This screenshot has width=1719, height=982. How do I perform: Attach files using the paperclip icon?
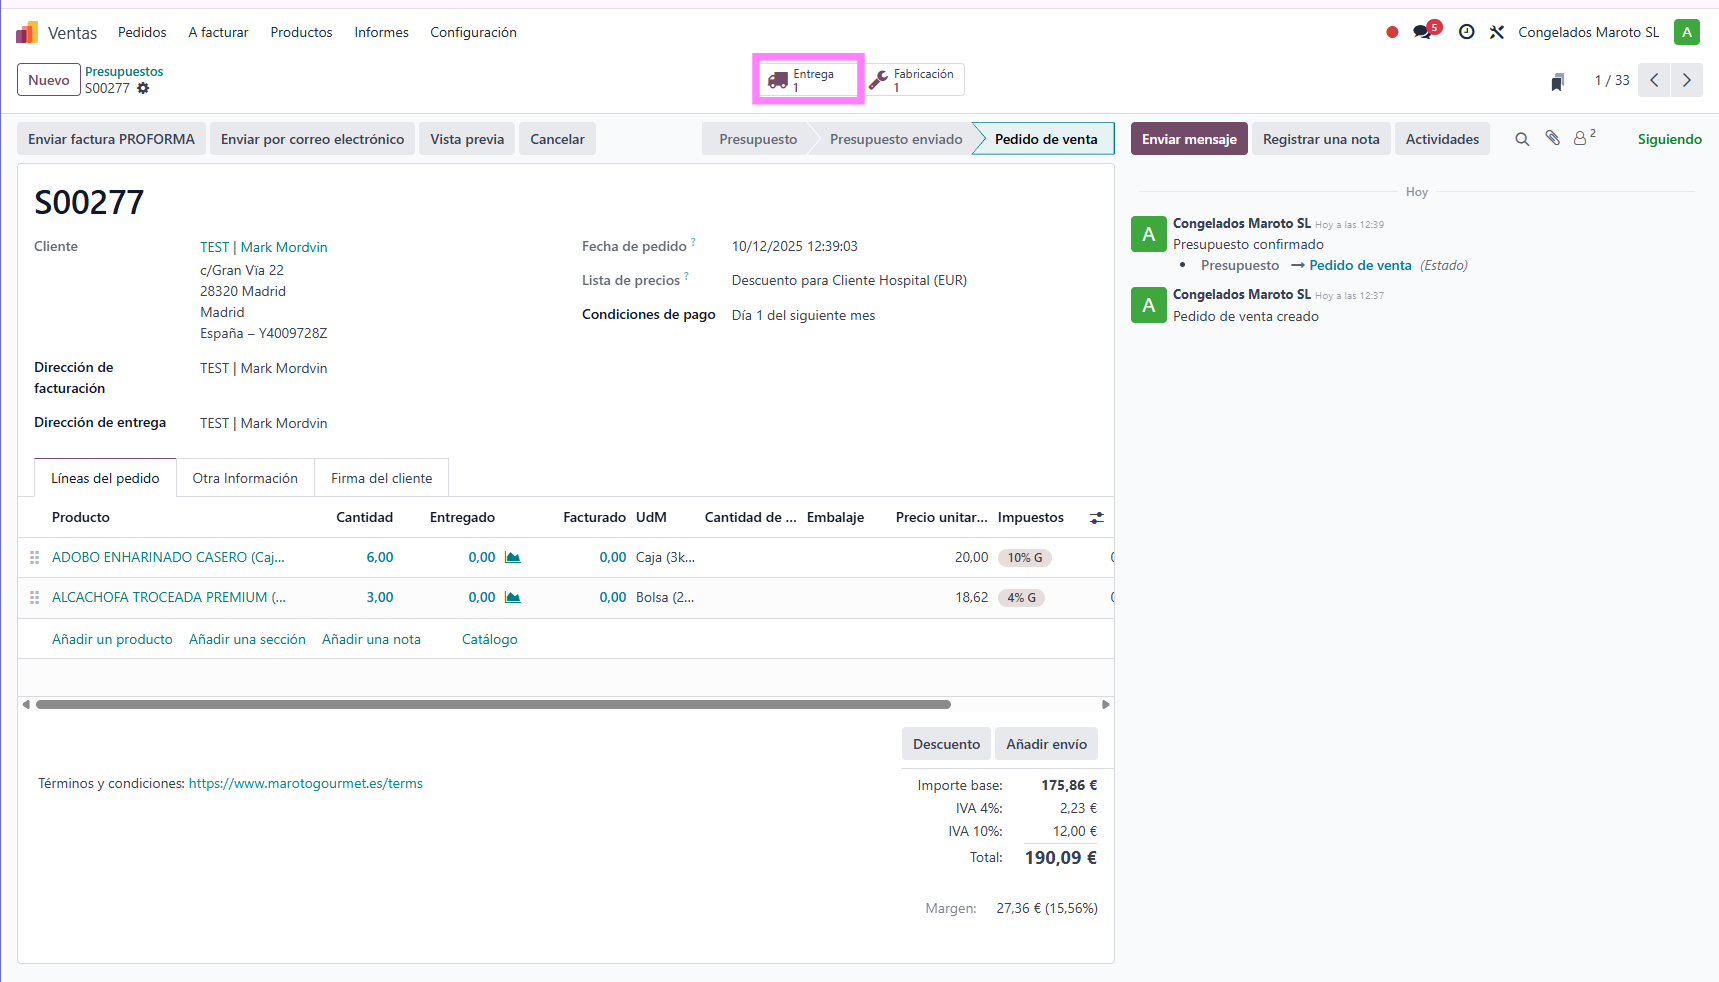1552,139
